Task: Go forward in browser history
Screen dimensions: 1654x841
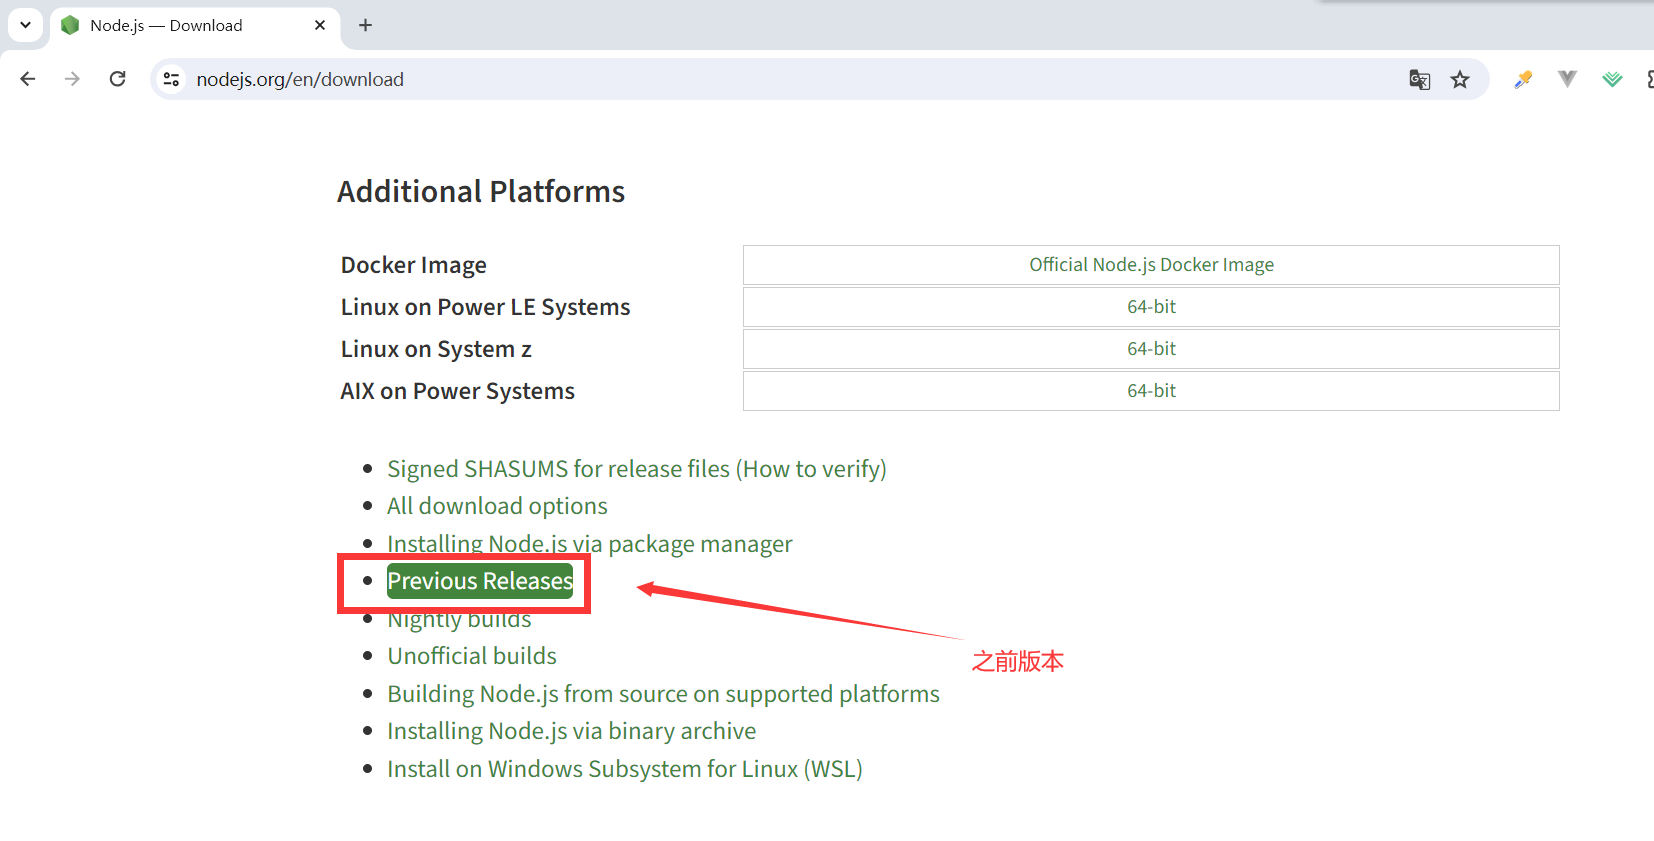Action: (x=72, y=79)
